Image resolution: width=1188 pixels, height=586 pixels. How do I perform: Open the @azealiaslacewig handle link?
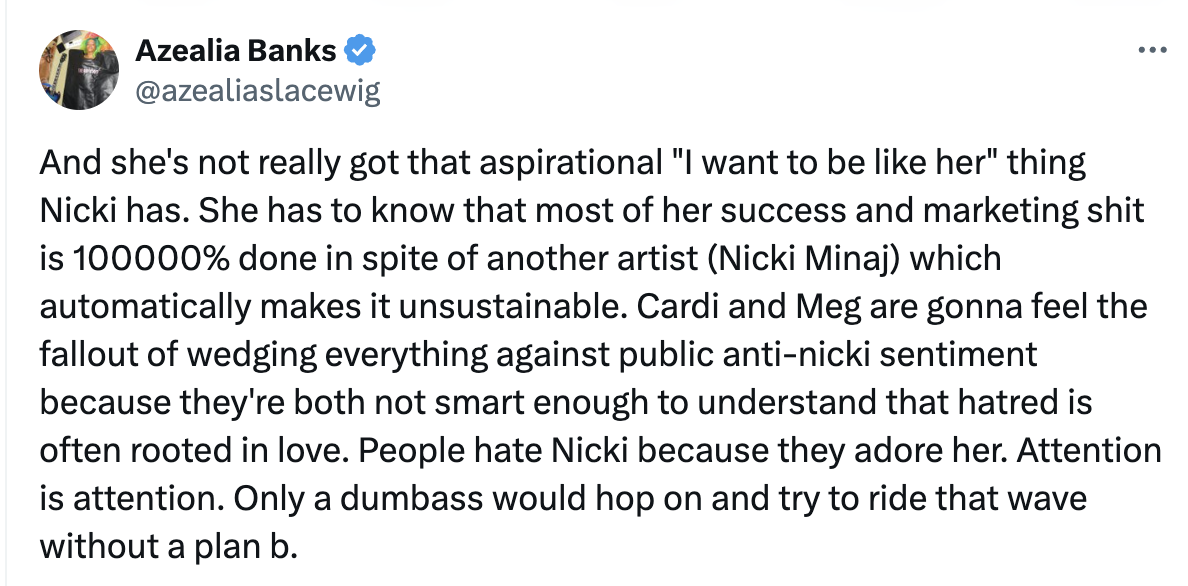click(x=258, y=91)
